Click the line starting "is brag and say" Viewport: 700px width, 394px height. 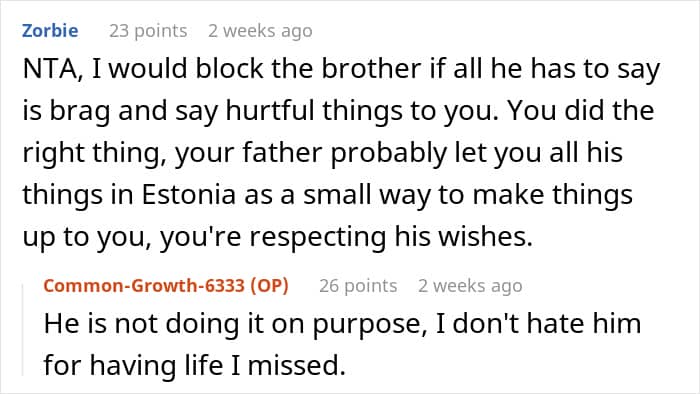[338, 111]
